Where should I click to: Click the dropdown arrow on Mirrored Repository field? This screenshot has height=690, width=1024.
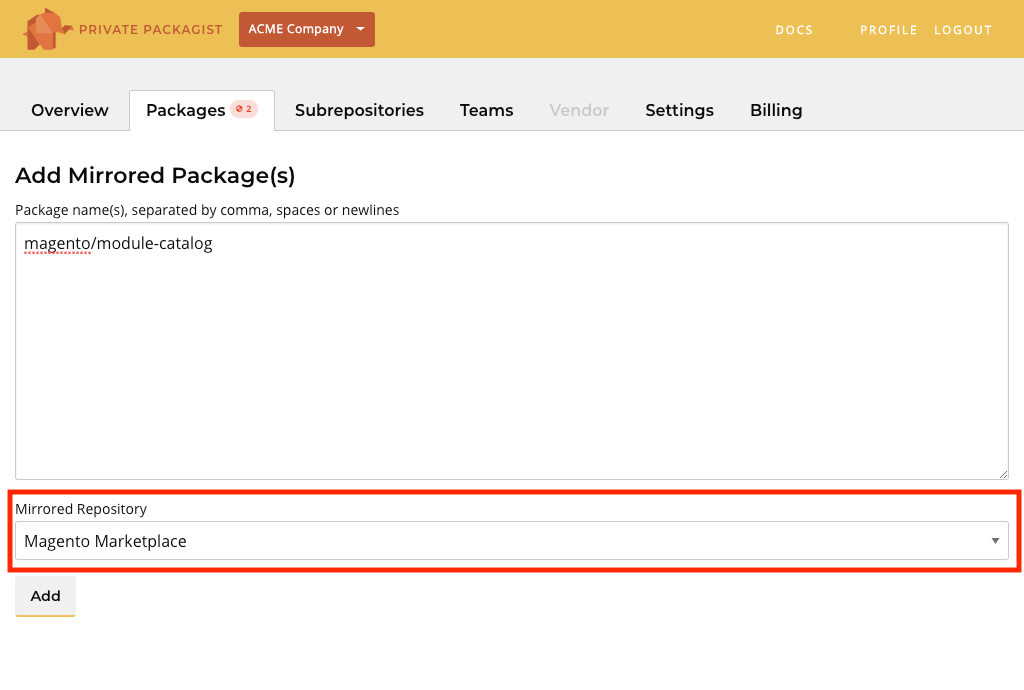tap(996, 540)
